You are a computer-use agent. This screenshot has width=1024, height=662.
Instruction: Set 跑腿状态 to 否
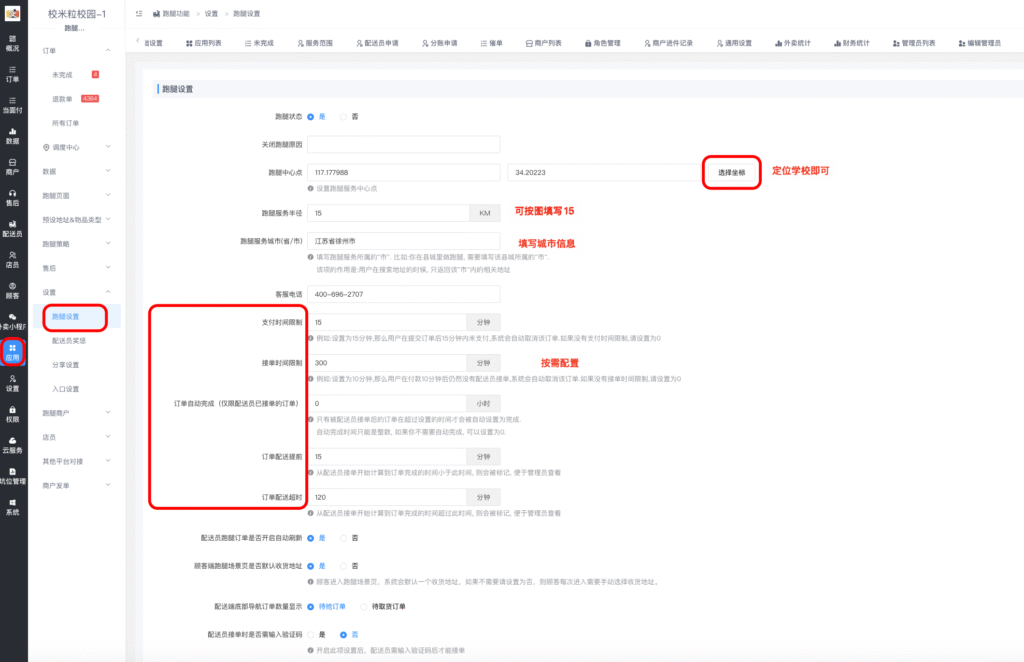(348, 116)
